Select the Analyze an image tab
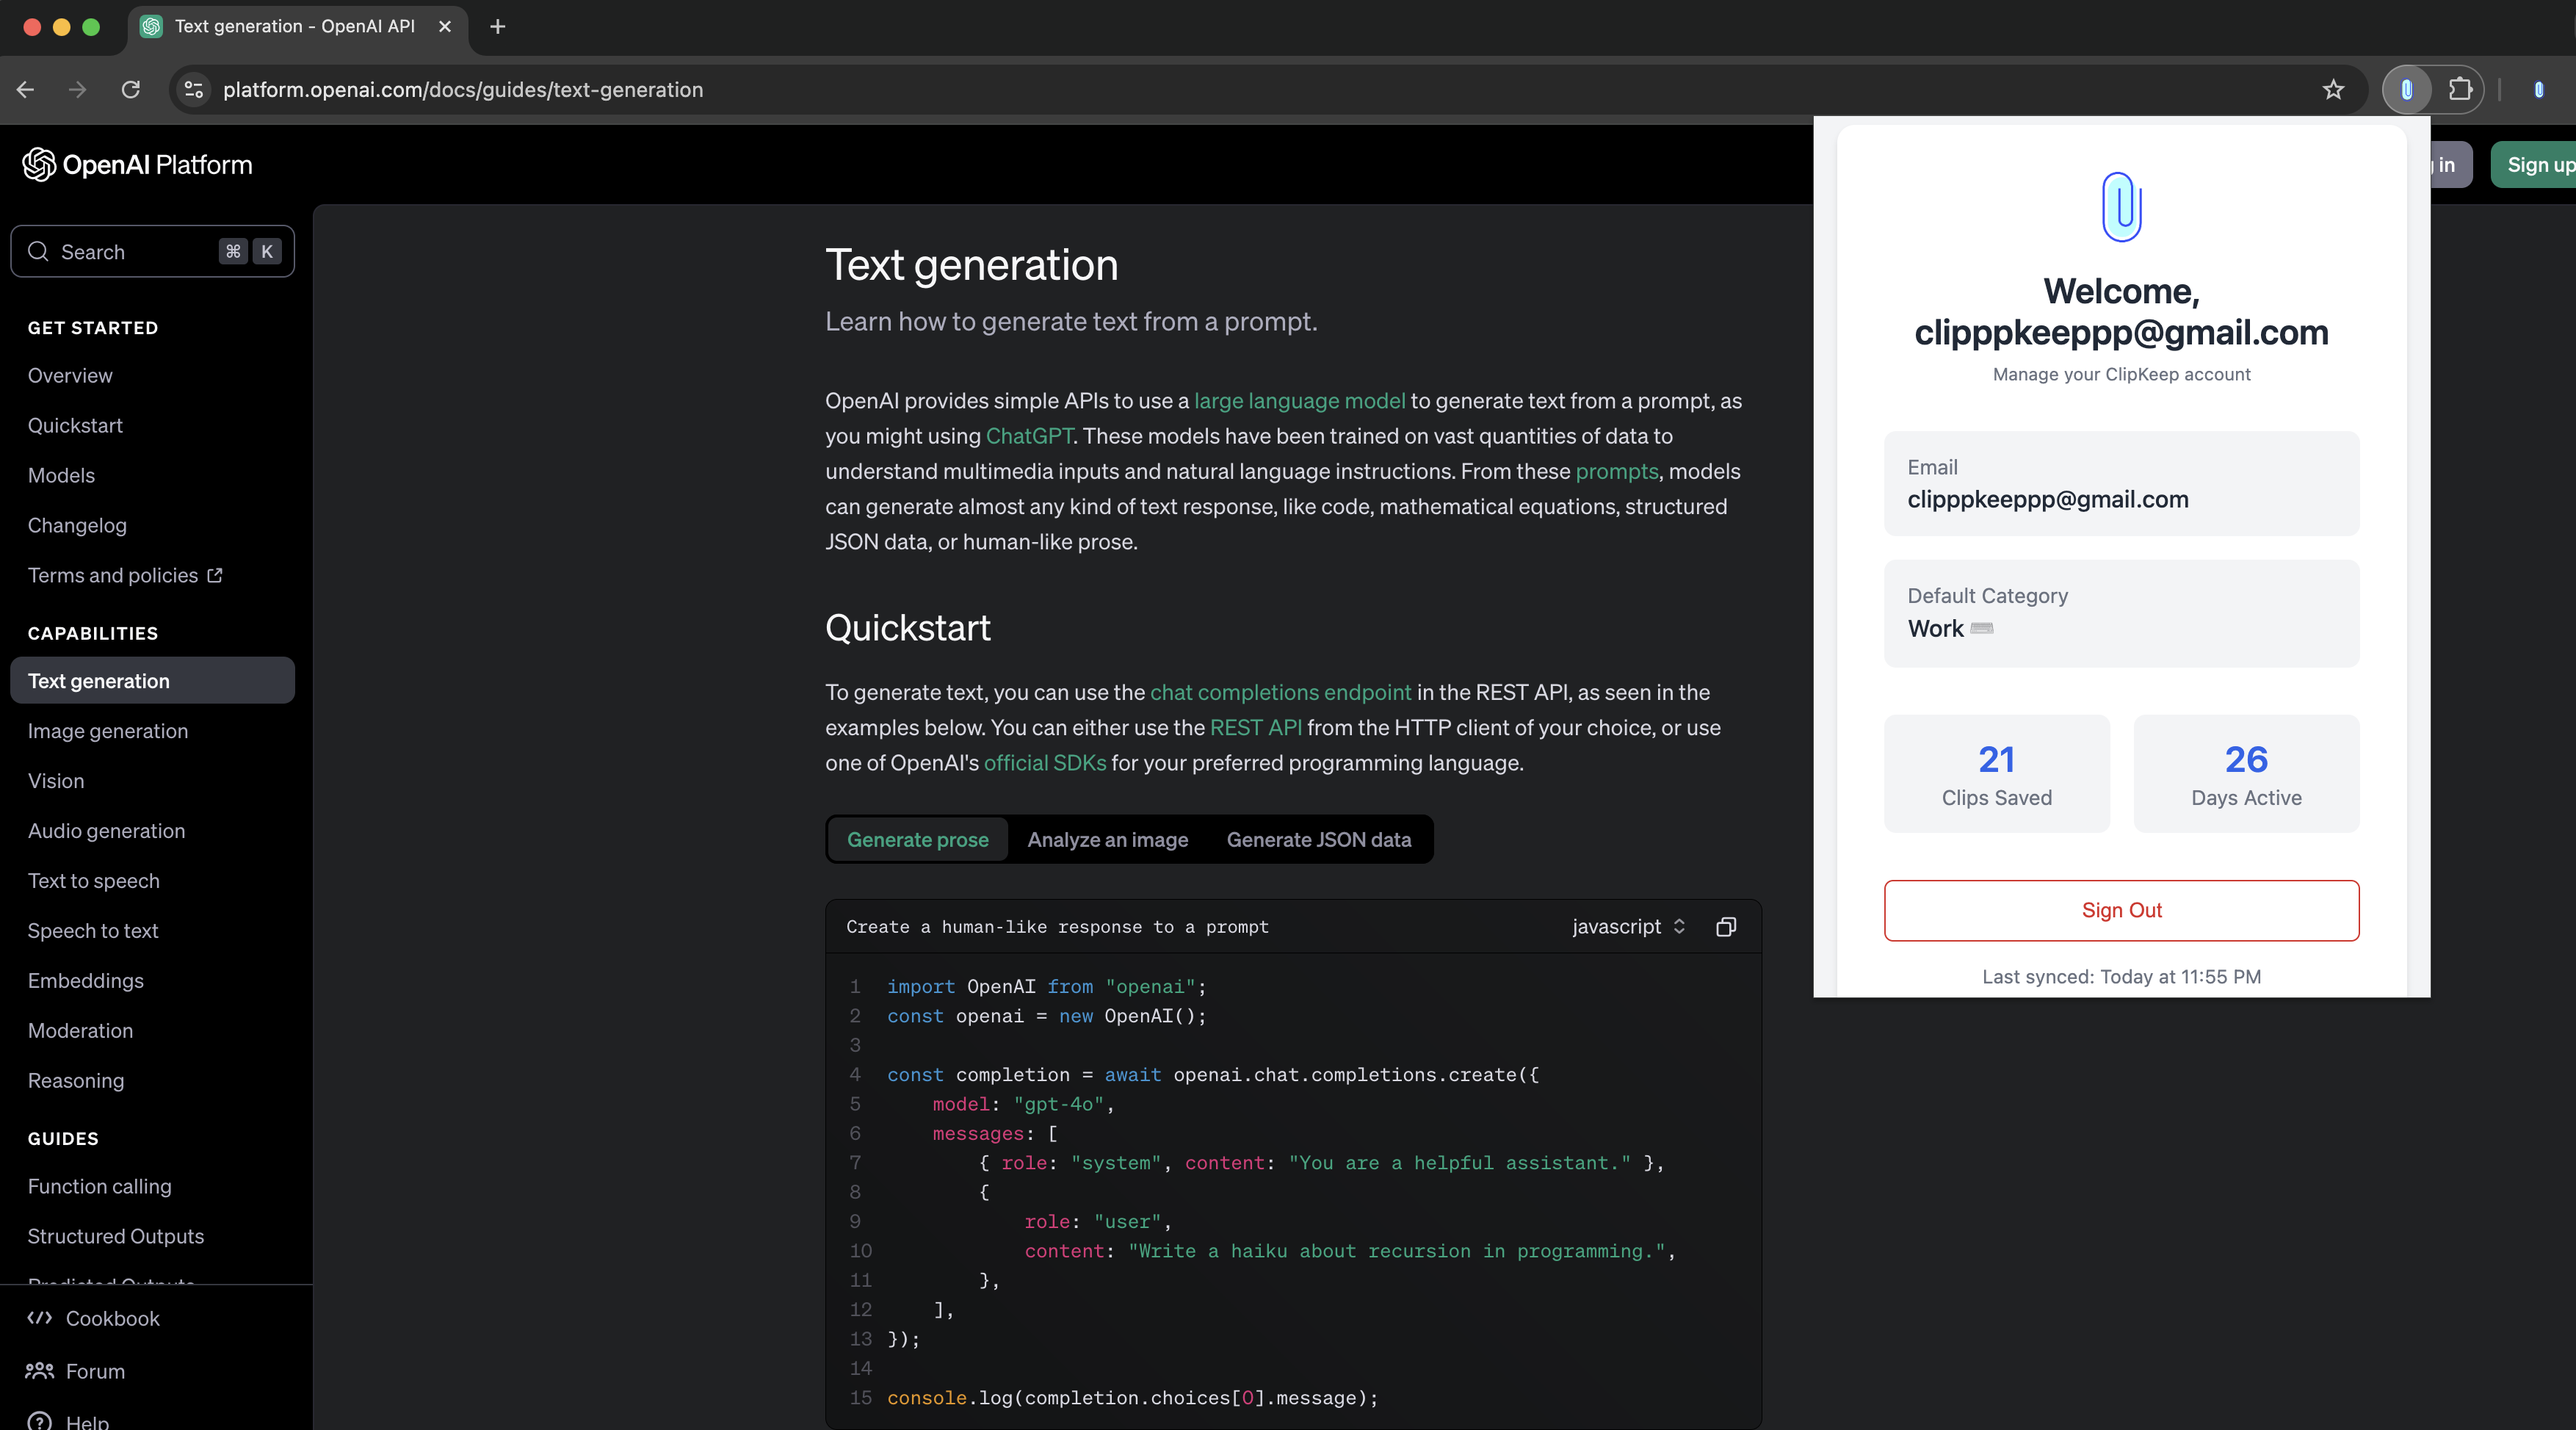 click(x=1107, y=838)
